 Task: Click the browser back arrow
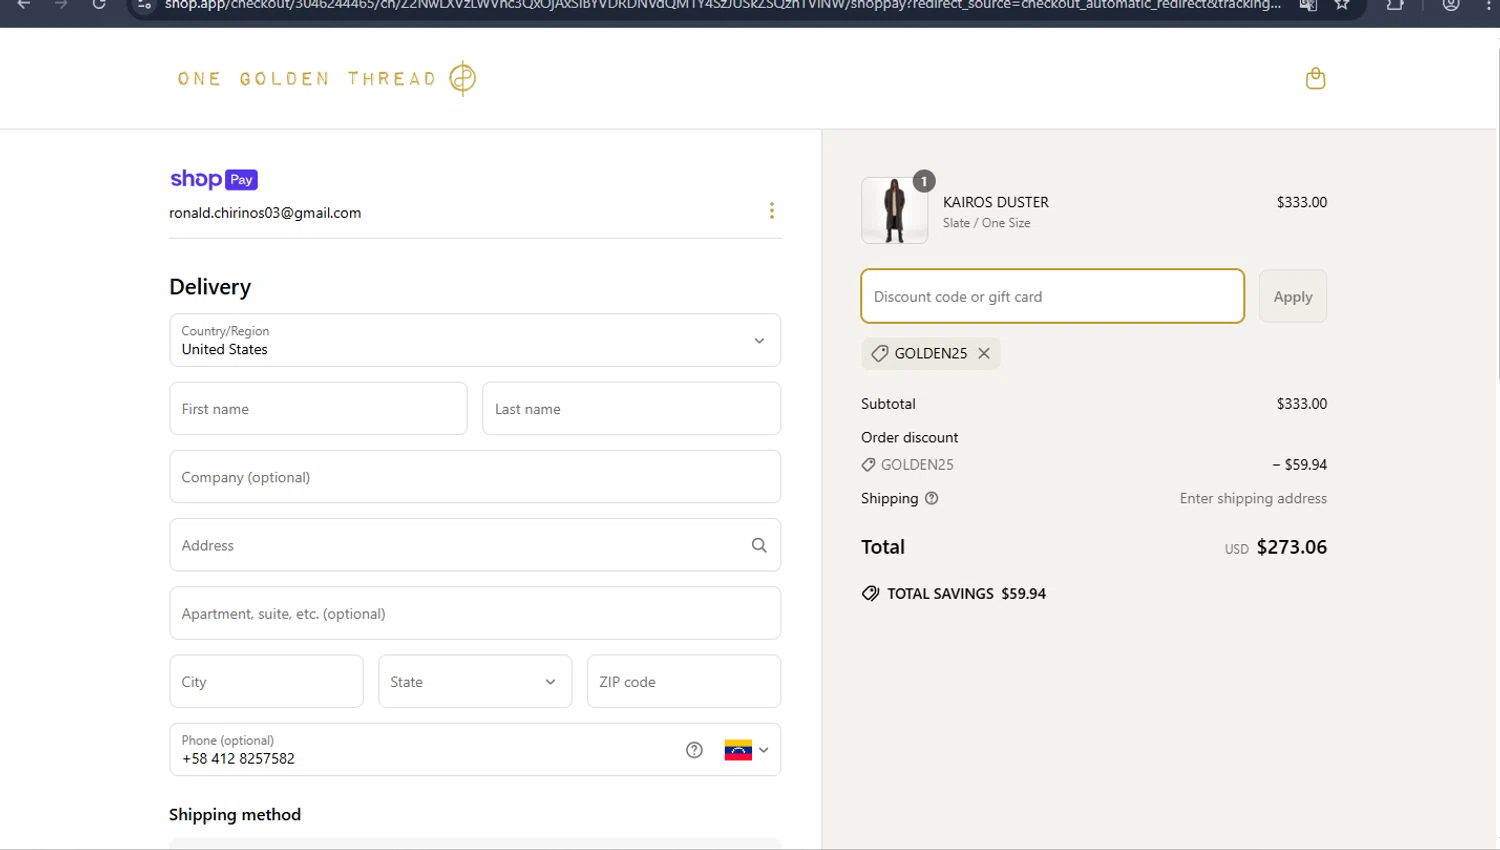24,5
